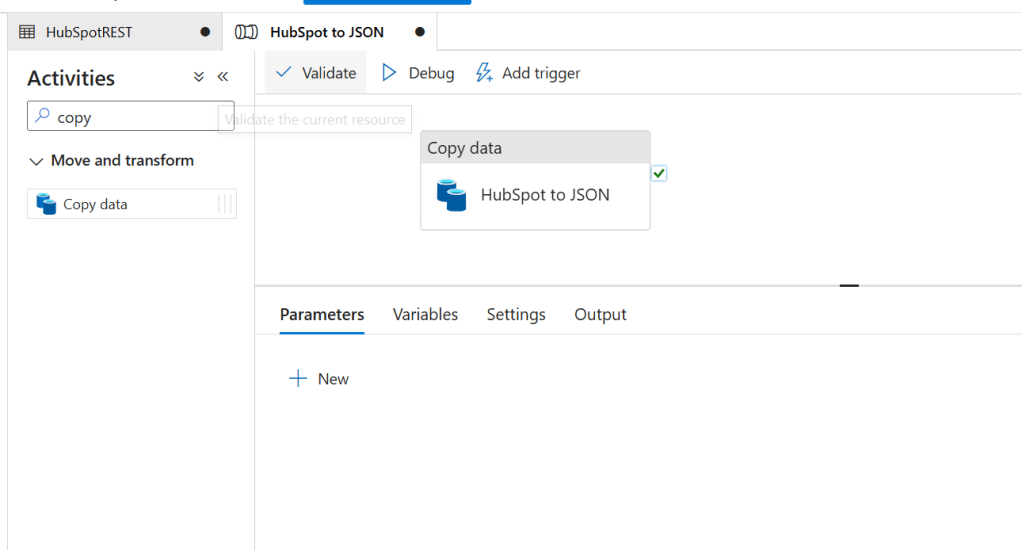Image resolution: width=1022 pixels, height=550 pixels.
Task: Open the Settings tab
Action: click(516, 315)
